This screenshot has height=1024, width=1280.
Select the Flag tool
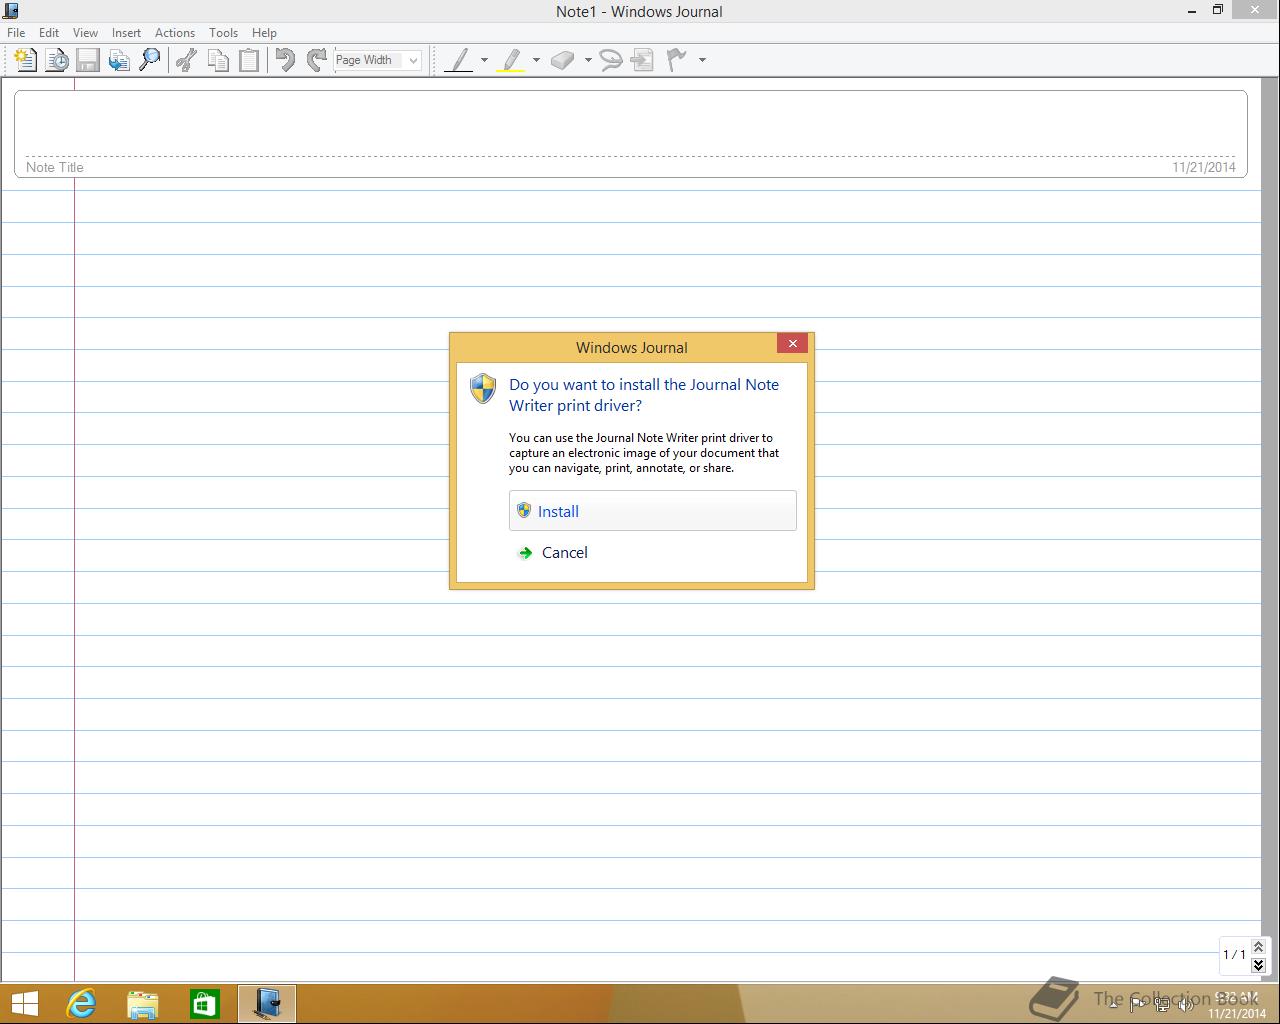pos(677,60)
